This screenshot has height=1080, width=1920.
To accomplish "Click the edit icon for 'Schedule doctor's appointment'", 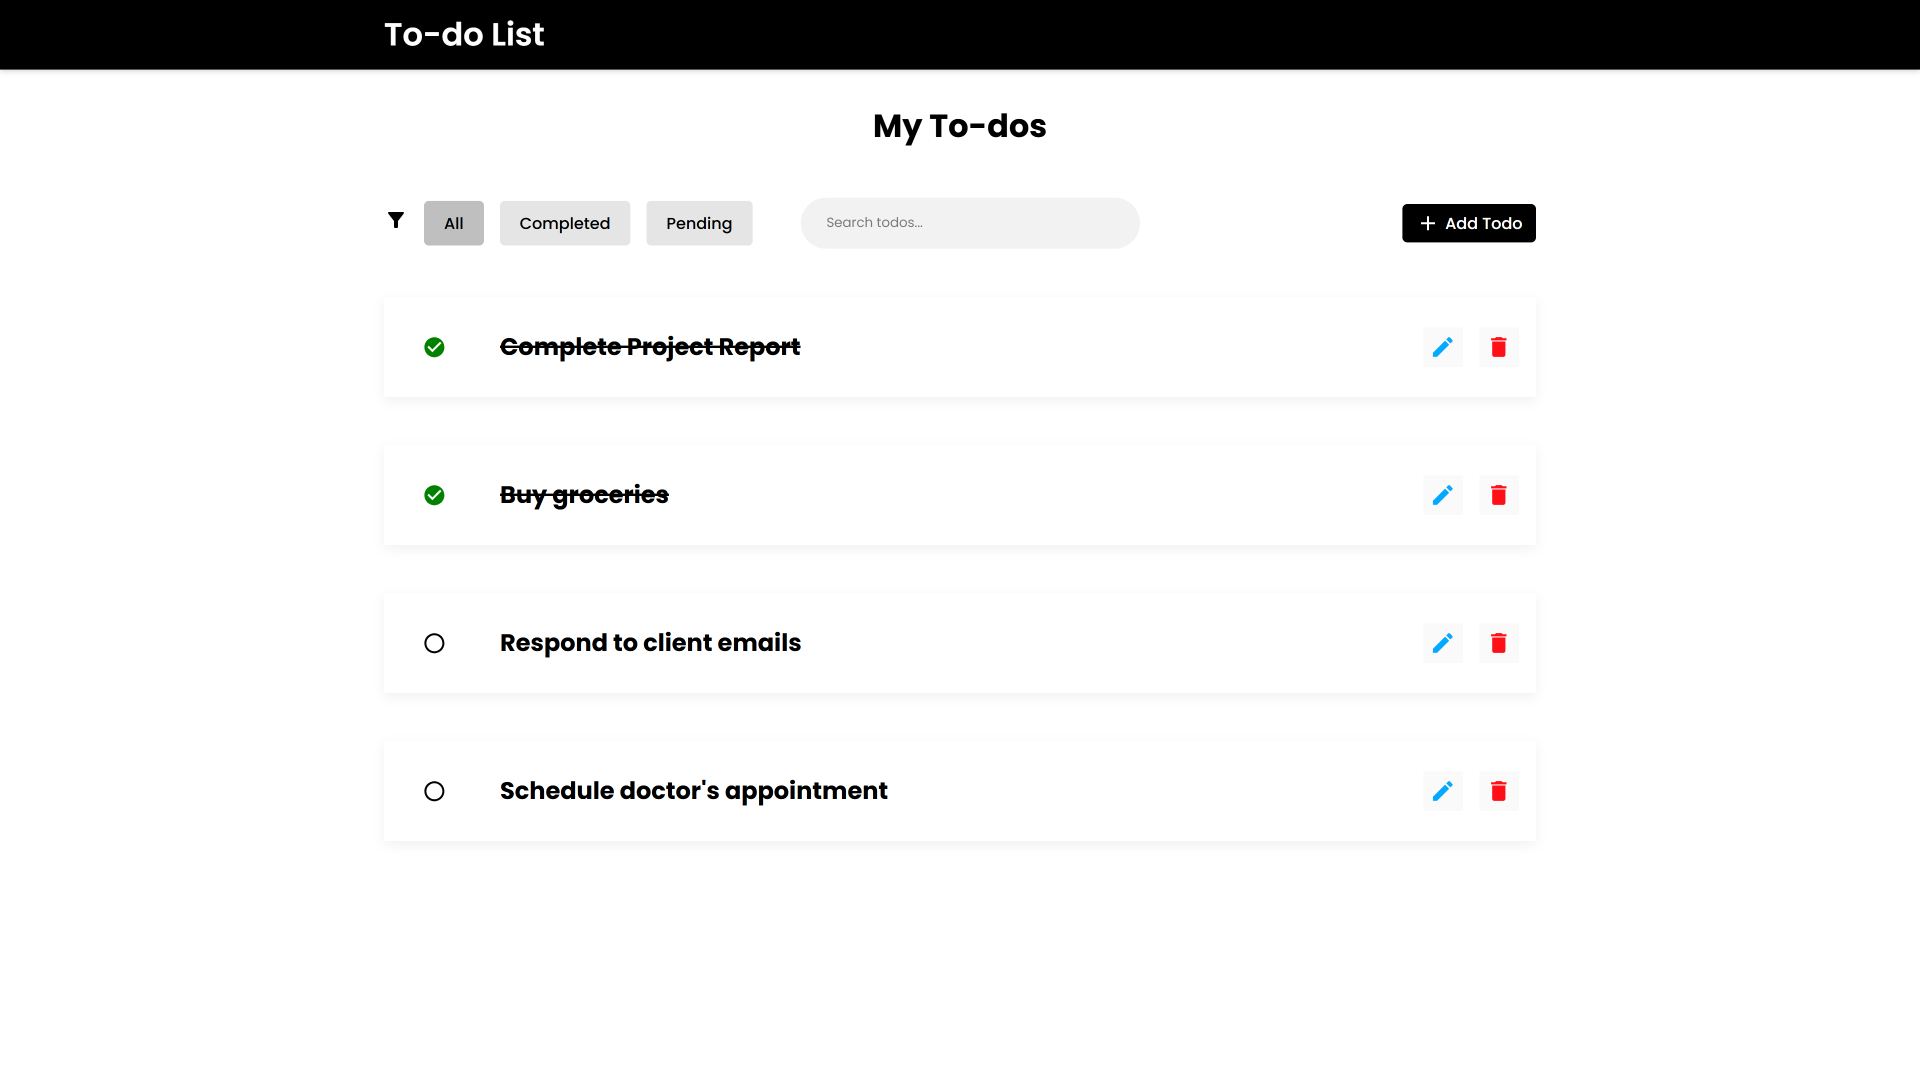I will click(1443, 790).
